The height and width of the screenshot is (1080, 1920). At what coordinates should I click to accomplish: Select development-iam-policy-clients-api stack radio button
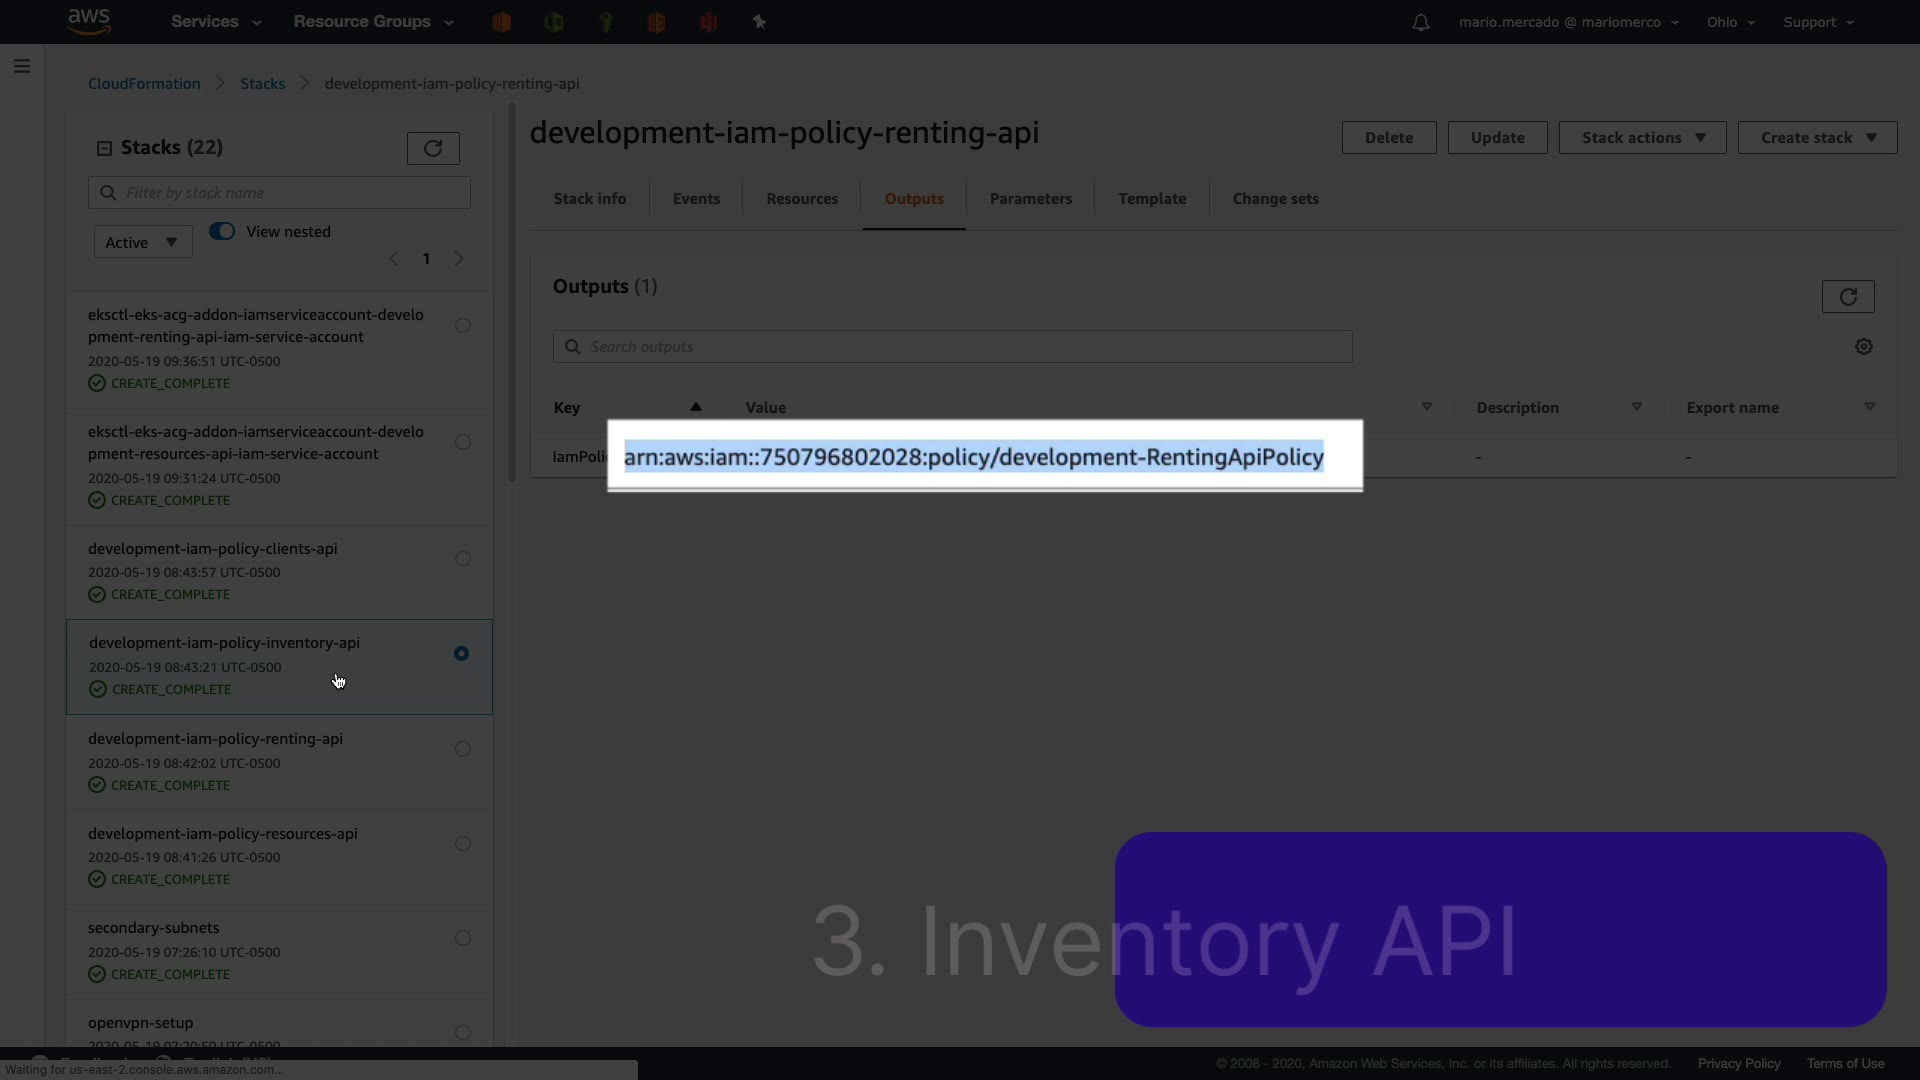point(462,559)
